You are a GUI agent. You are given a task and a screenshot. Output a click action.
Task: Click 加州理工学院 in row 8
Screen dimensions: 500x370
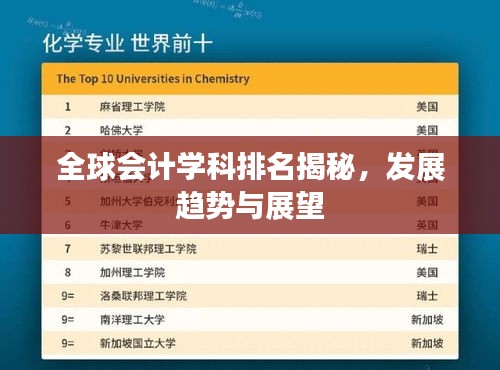click(x=132, y=273)
